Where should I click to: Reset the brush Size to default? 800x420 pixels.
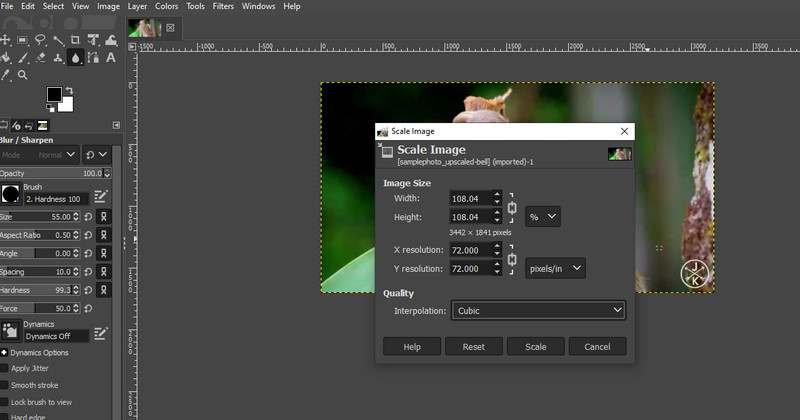(90, 217)
